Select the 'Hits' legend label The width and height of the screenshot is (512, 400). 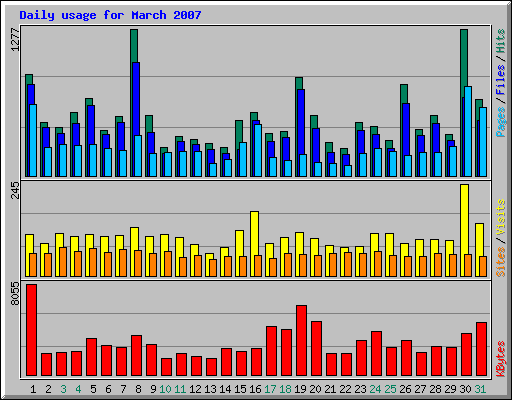(x=500, y=41)
